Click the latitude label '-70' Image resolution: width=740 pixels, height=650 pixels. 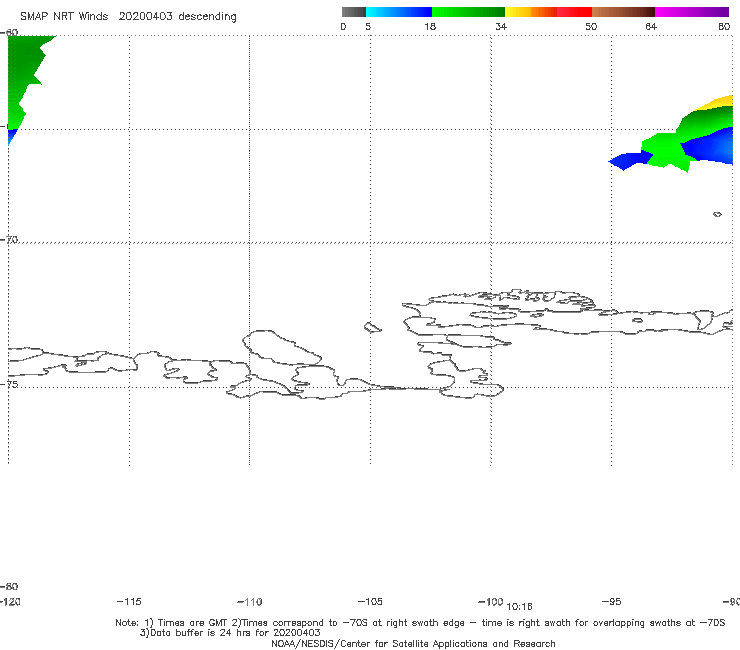click(x=9, y=240)
